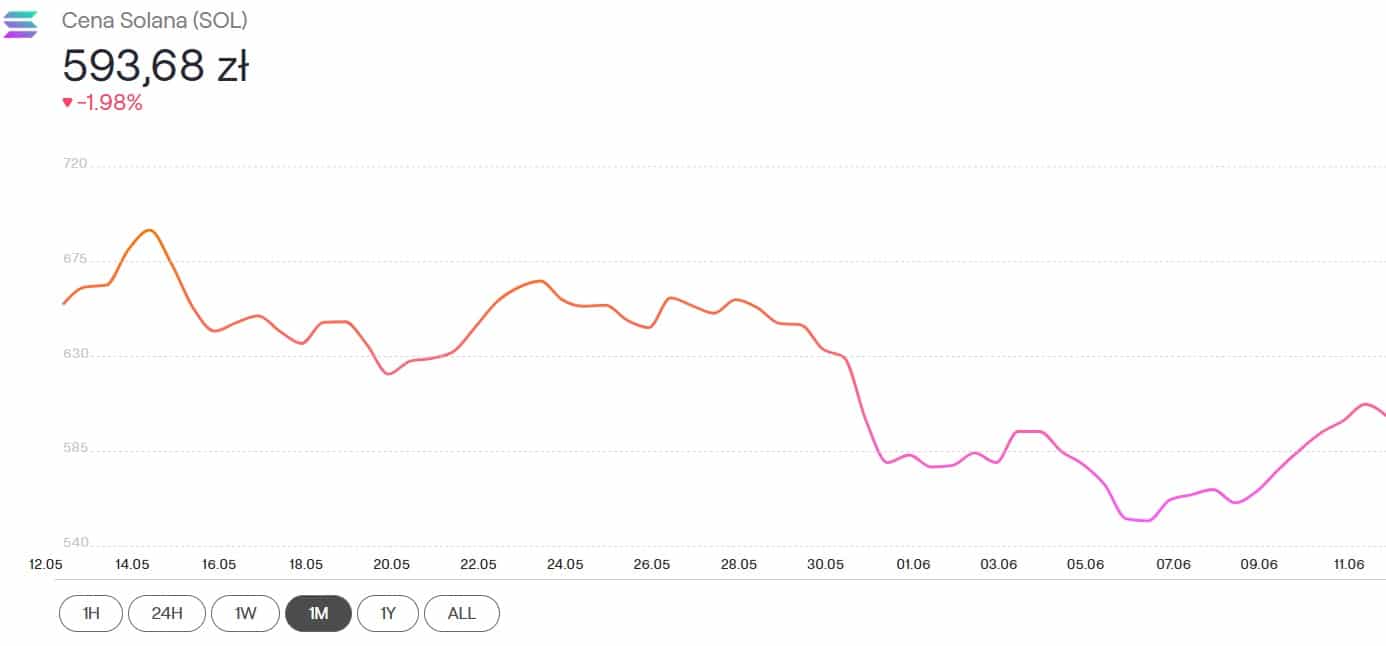Click the active 1M range button
This screenshot has height=646, width=1386.
coord(318,613)
